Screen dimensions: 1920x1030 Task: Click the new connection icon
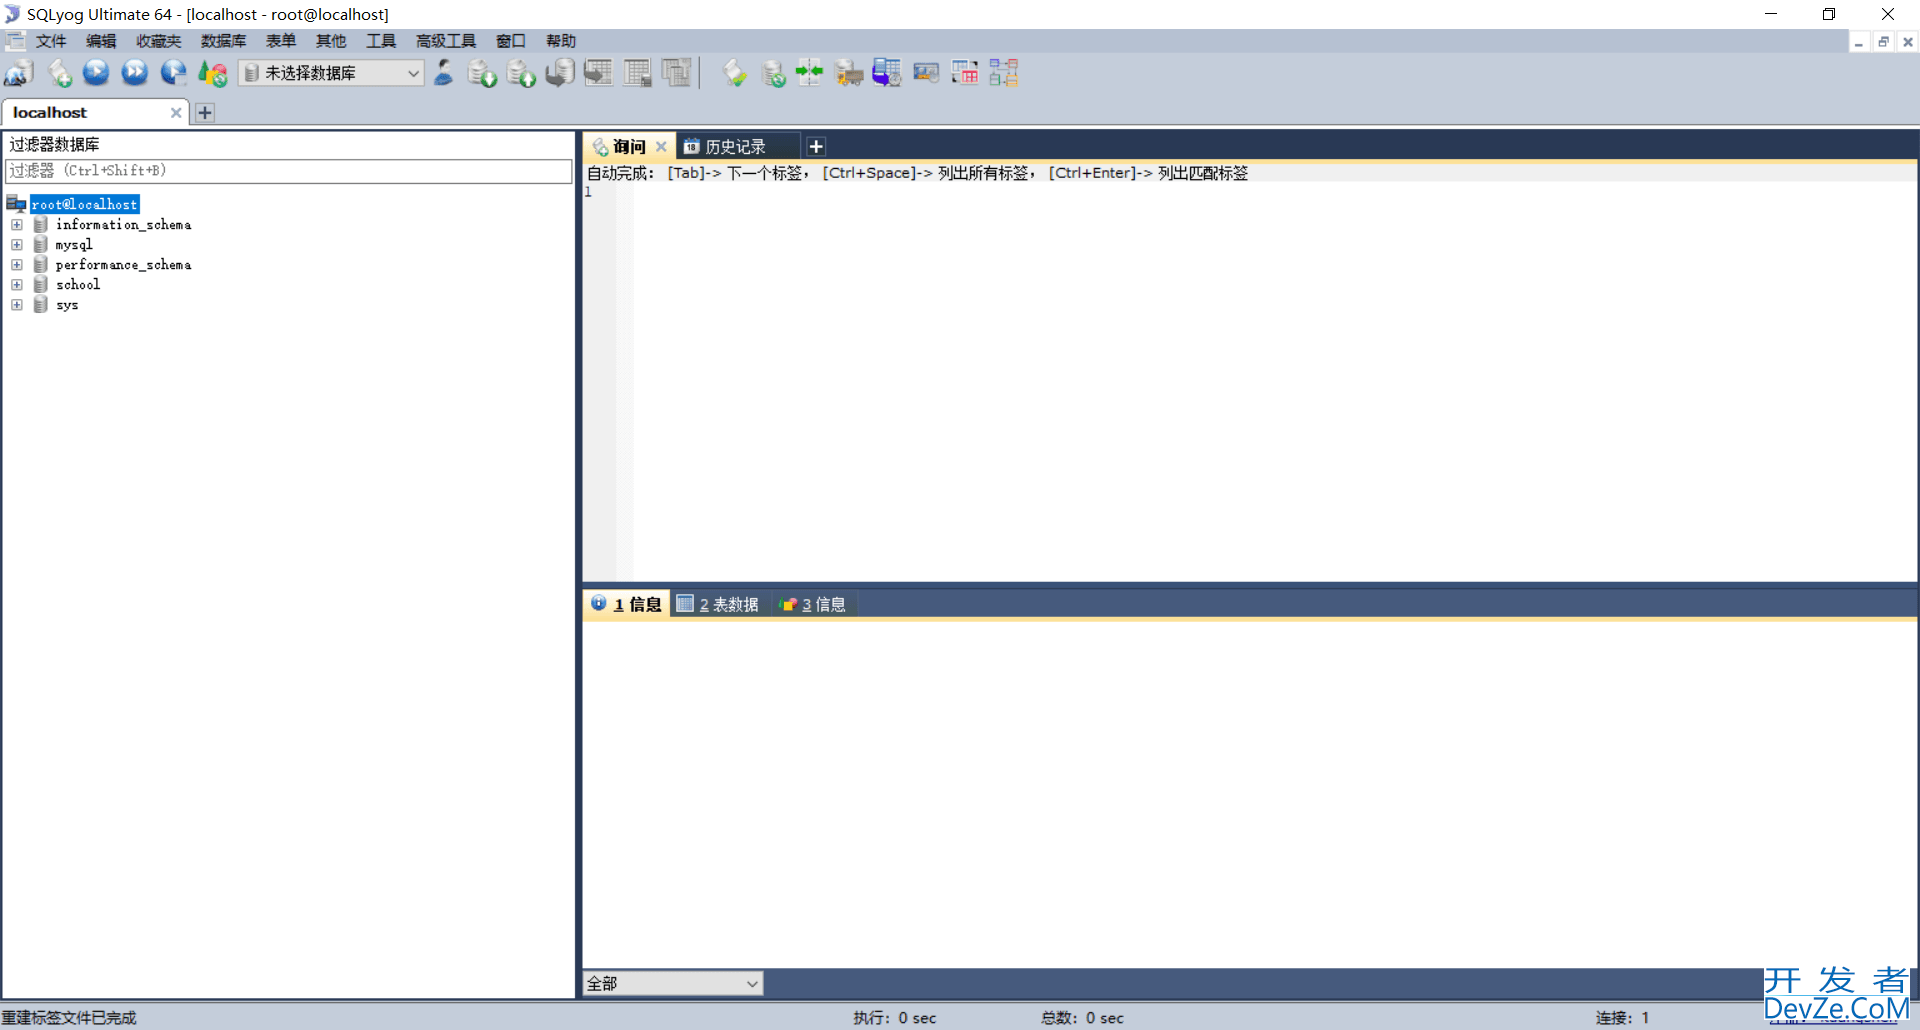(x=19, y=73)
